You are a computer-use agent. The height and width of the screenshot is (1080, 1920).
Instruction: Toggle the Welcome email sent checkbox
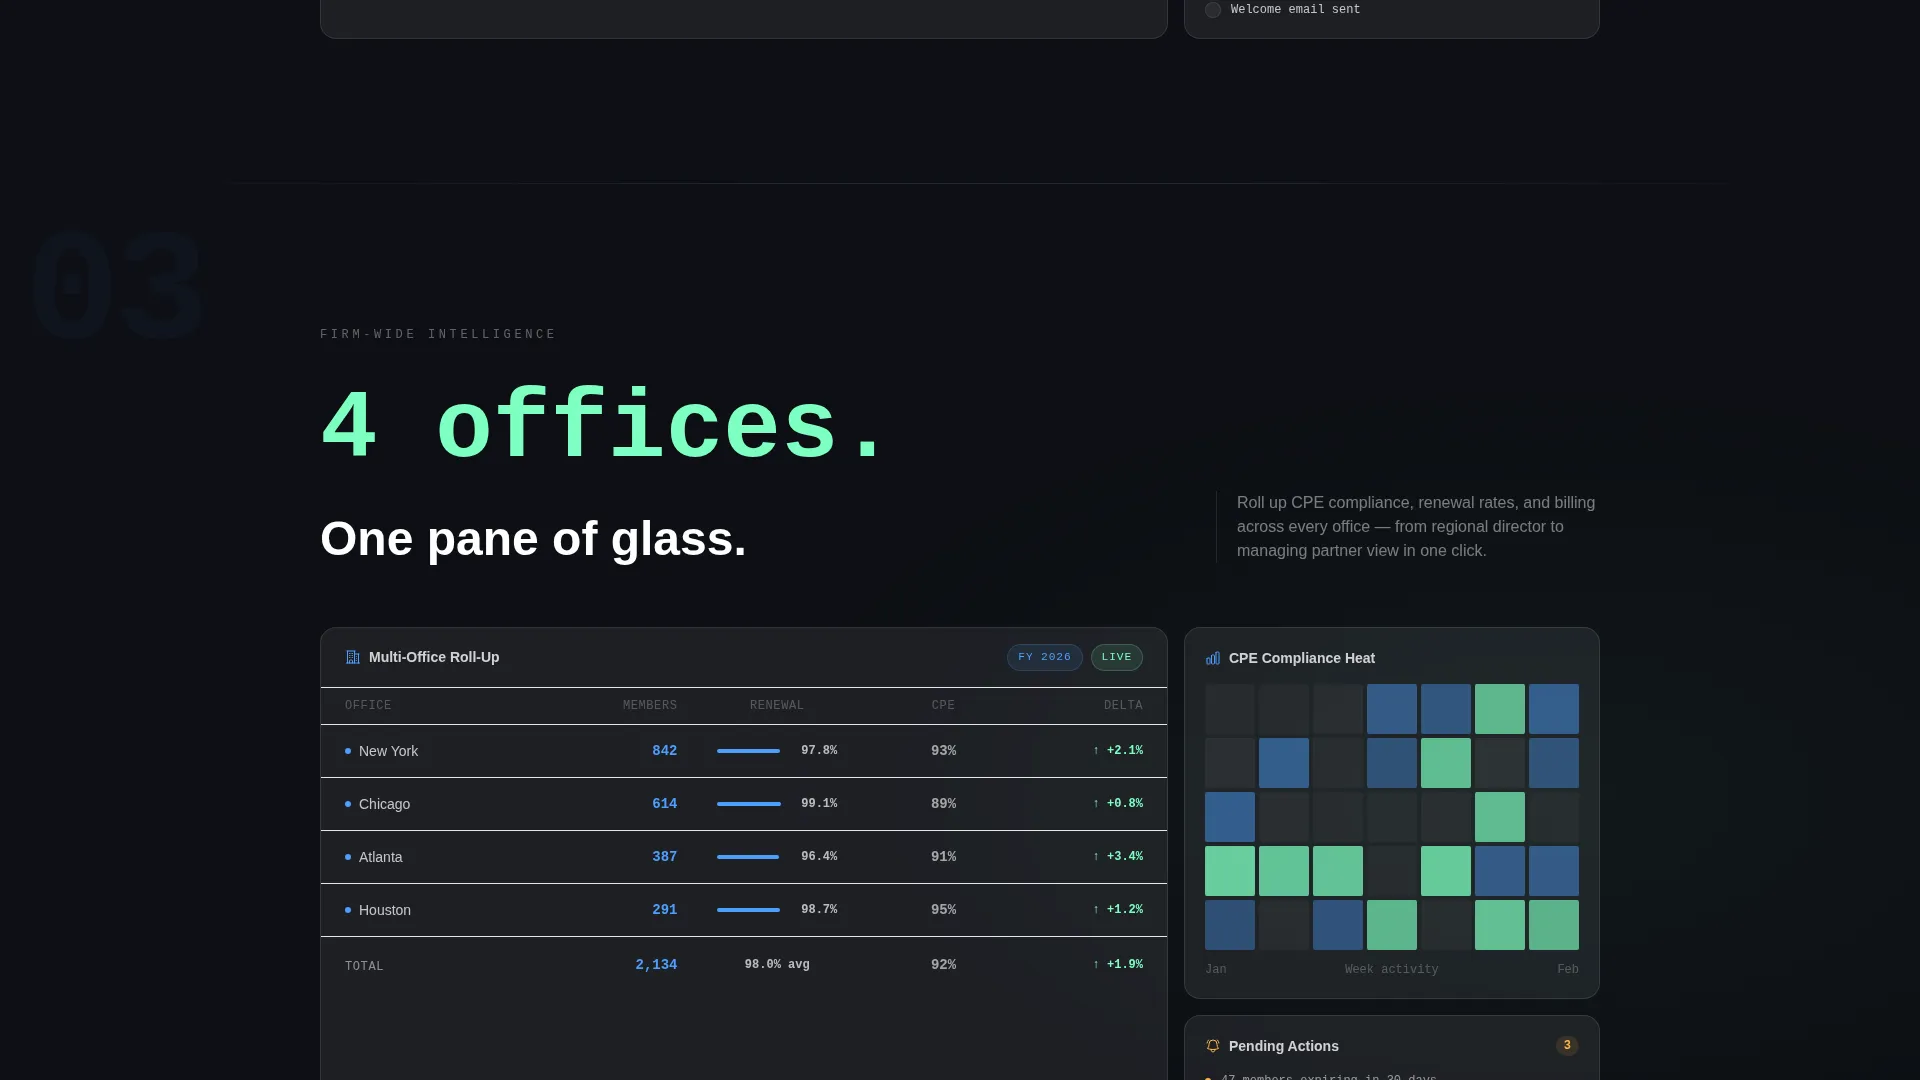click(1213, 10)
